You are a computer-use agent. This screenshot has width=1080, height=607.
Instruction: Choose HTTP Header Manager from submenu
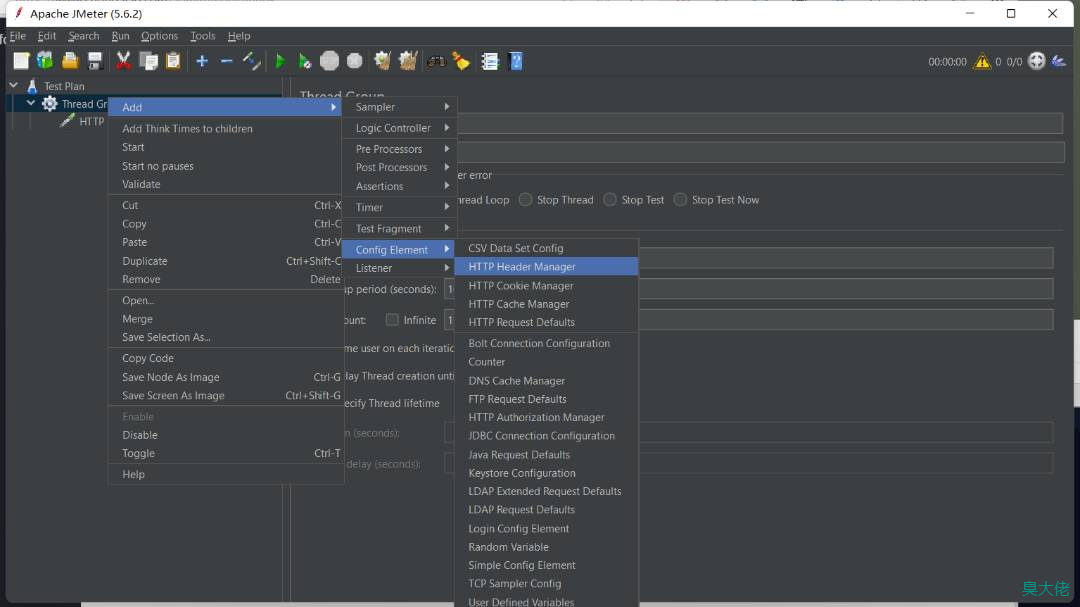click(x=546, y=267)
